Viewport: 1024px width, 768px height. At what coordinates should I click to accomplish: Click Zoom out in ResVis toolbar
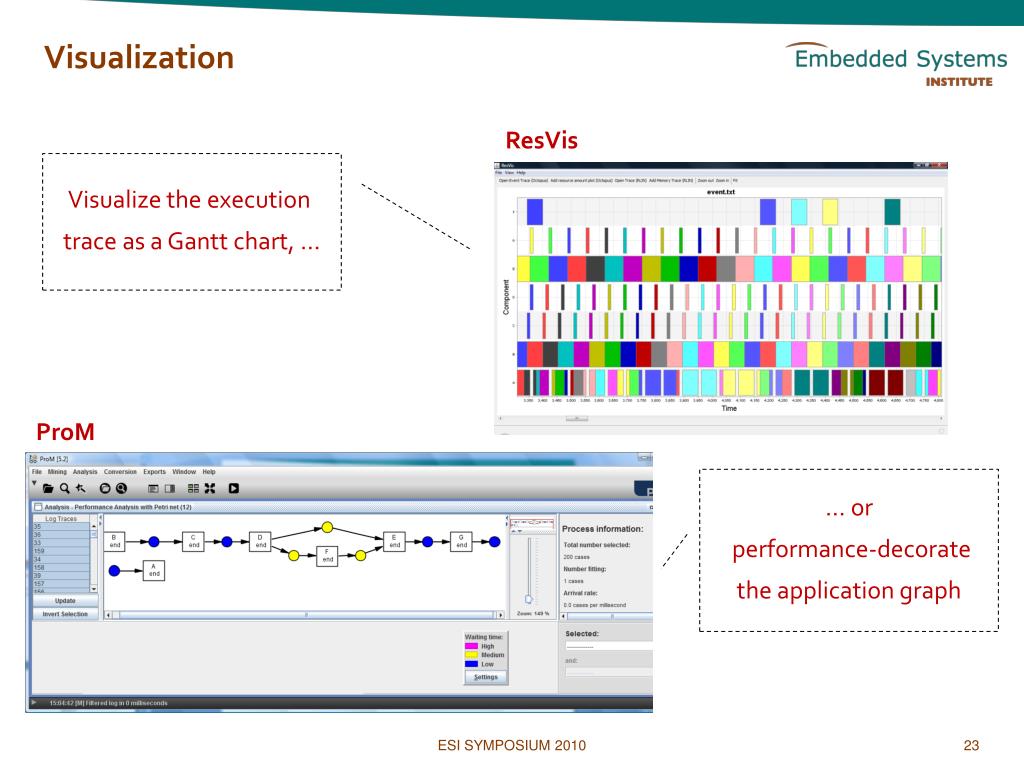click(x=705, y=180)
